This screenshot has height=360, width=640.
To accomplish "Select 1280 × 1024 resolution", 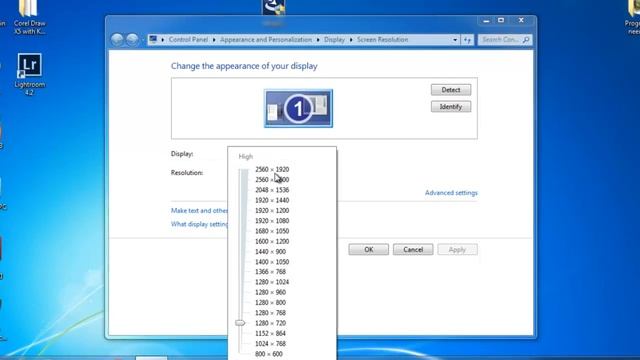I will point(272,282).
